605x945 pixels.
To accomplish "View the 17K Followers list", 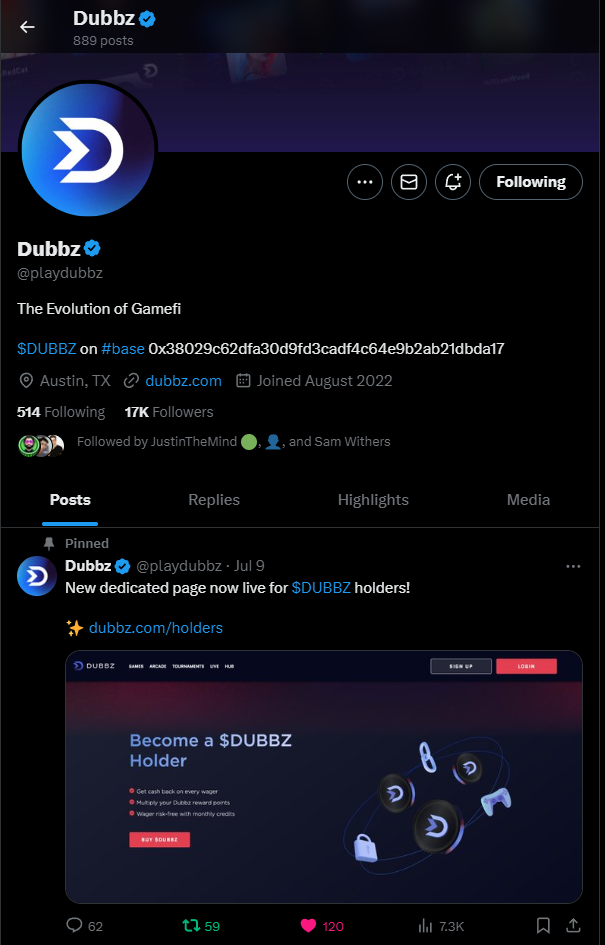I will [x=169, y=412].
